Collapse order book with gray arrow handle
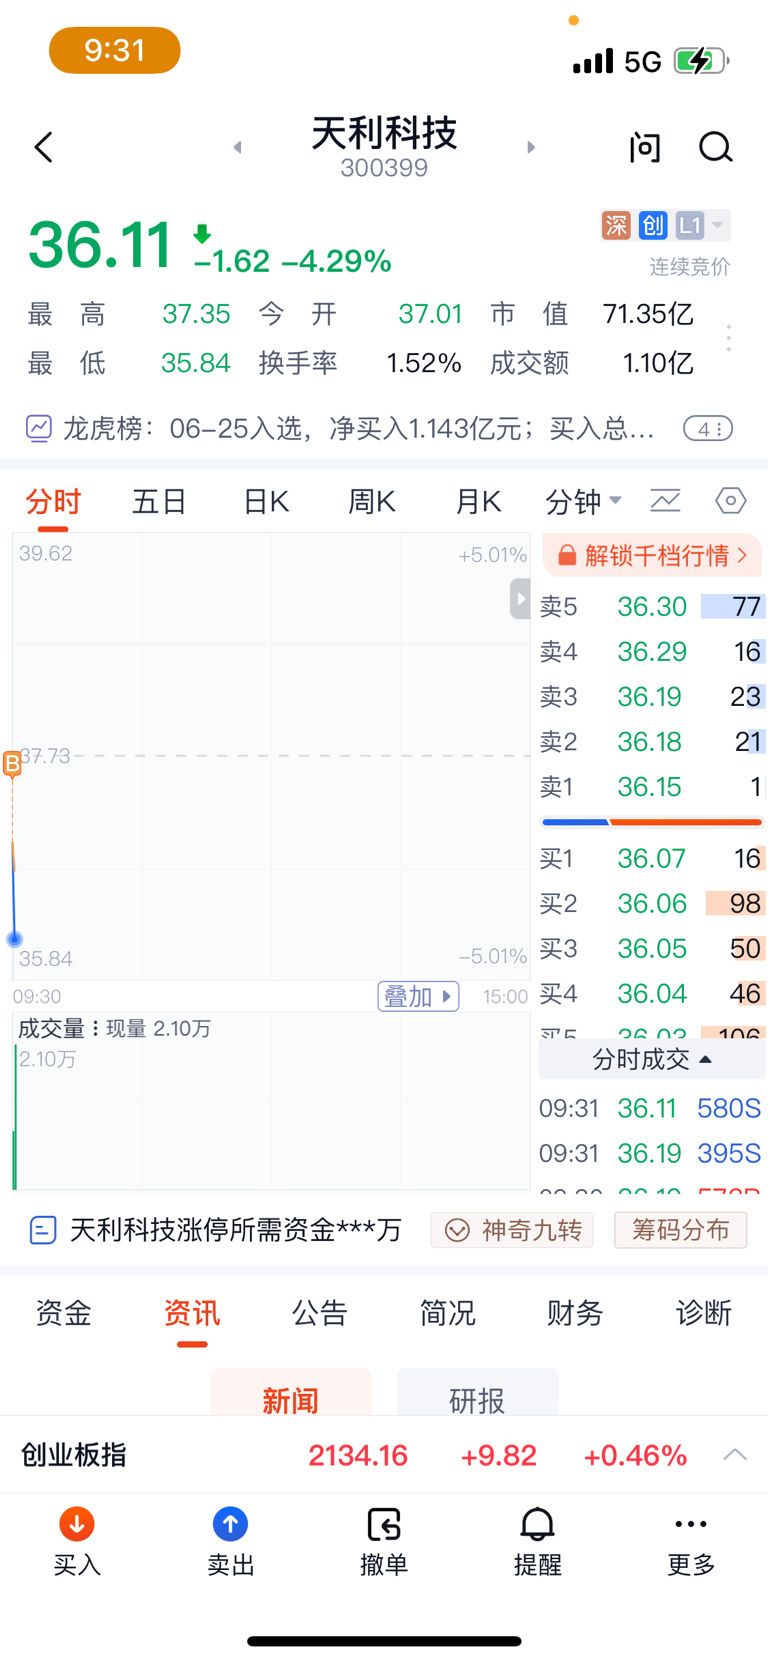 (x=520, y=599)
